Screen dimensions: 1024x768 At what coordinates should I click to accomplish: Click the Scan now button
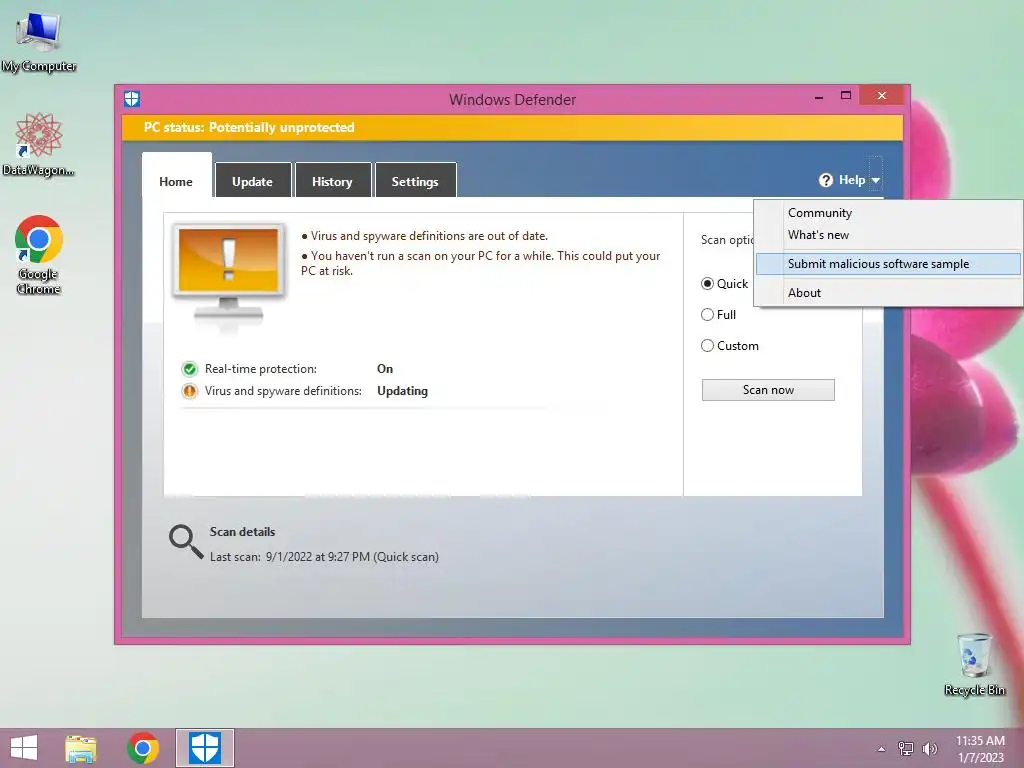[x=768, y=390]
